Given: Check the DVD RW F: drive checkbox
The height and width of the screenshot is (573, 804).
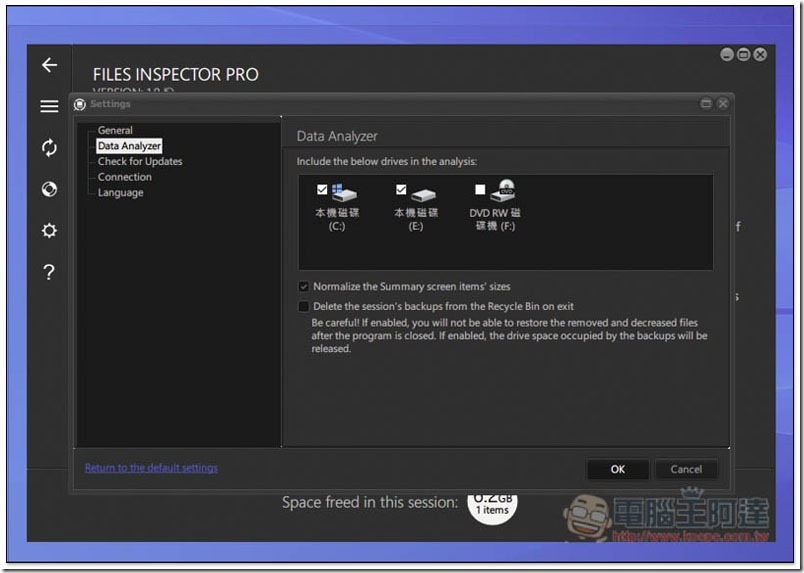Looking at the screenshot, I should [x=480, y=190].
